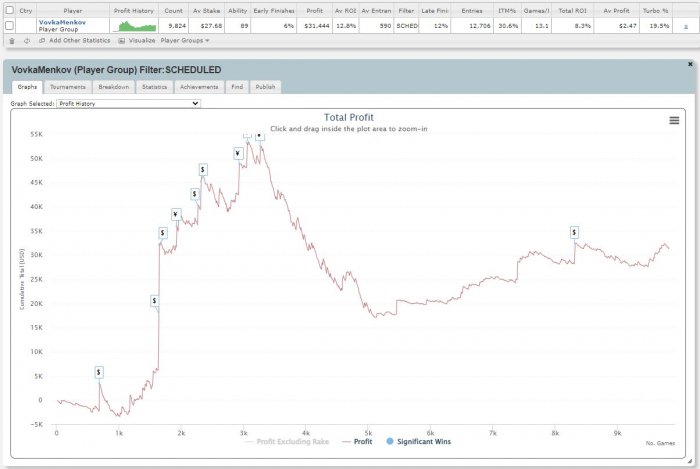Screen dimensions: 700x469
Task: Toggle the Profit series in legend
Action: pos(357,441)
